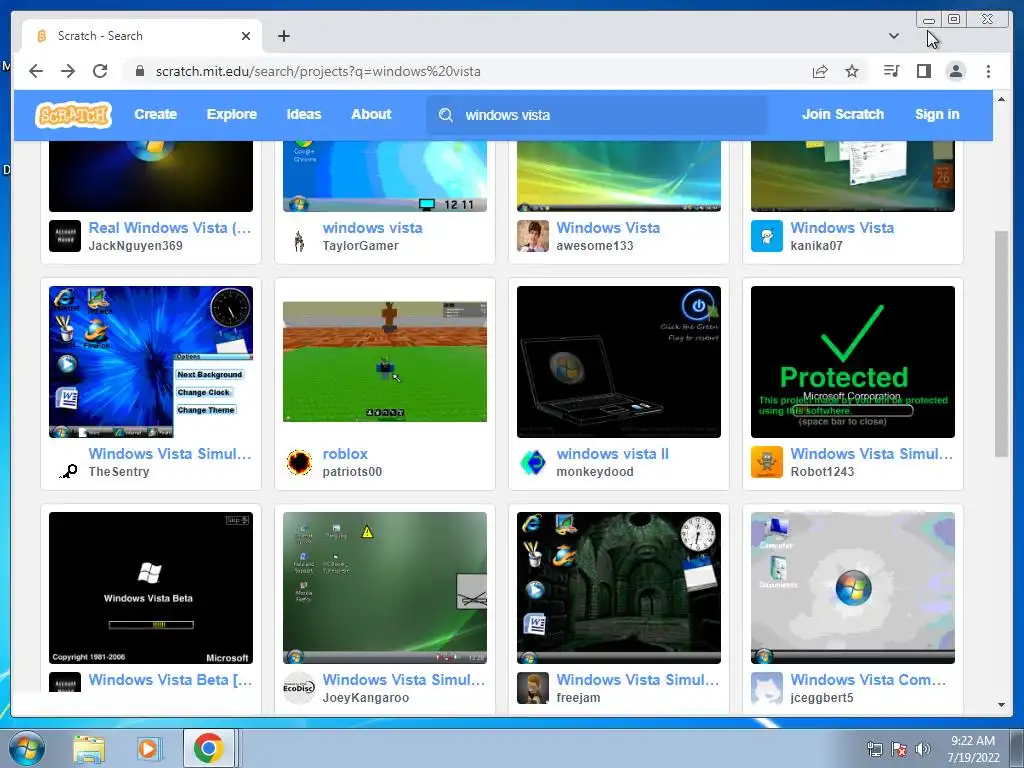Open Windows Explorer from taskbar

pos(89,748)
